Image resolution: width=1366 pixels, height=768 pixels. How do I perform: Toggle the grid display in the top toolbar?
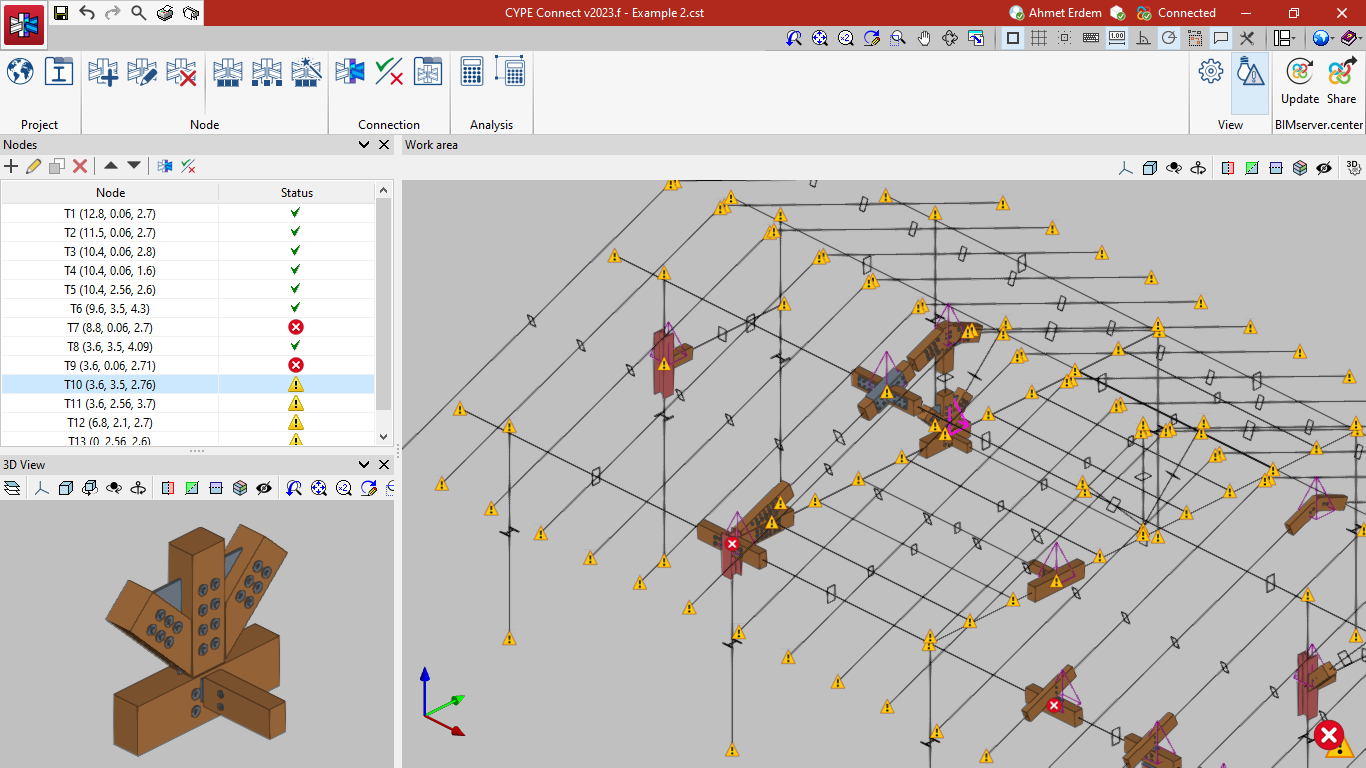[1039, 38]
